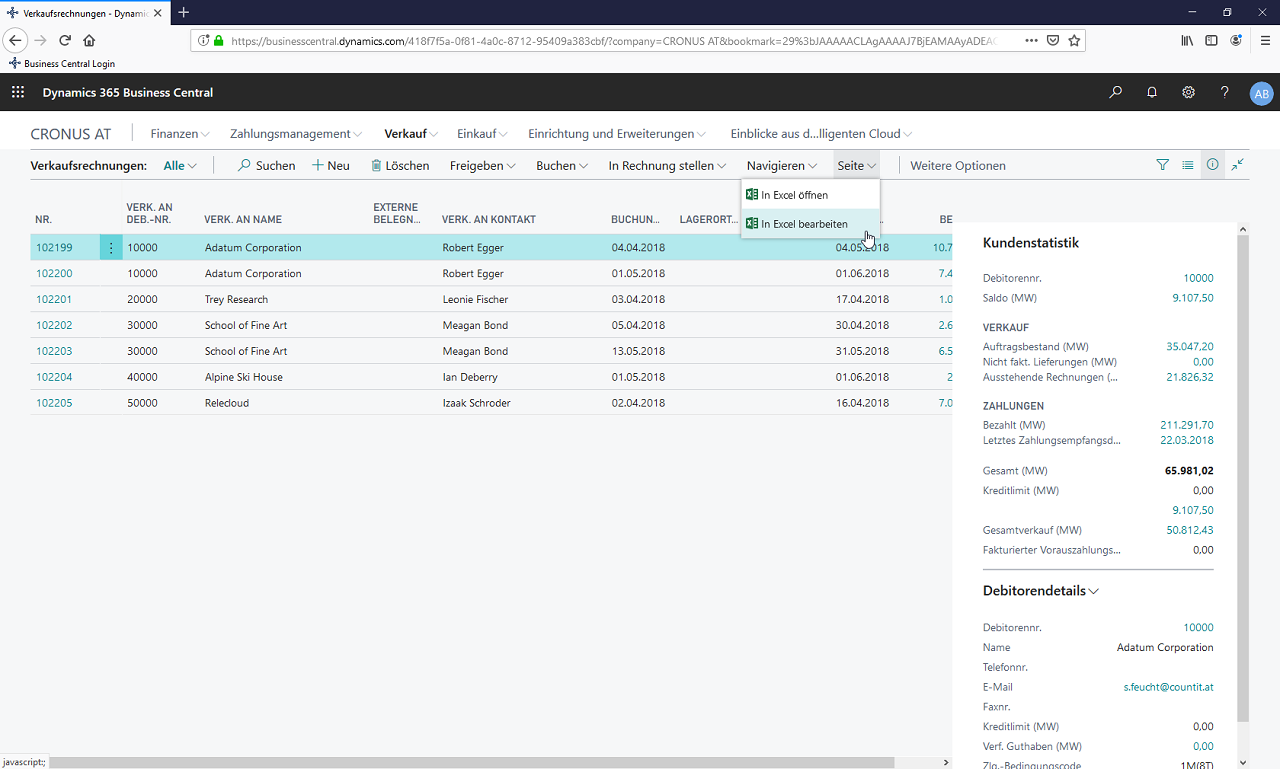The image size is (1280, 769).
Task: Open Gesamtverkauf value 50.812,43
Action: tap(1190, 530)
